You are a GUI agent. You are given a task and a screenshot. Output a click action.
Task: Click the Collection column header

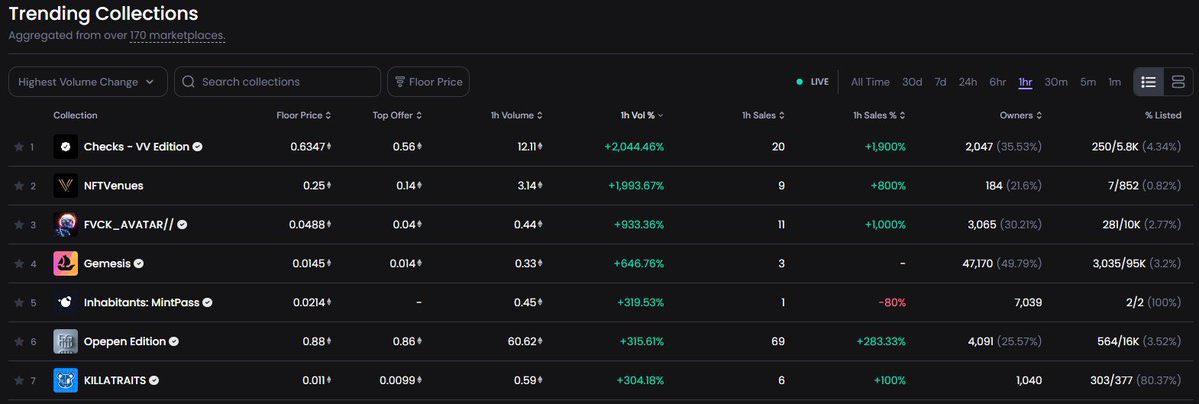[x=75, y=116]
